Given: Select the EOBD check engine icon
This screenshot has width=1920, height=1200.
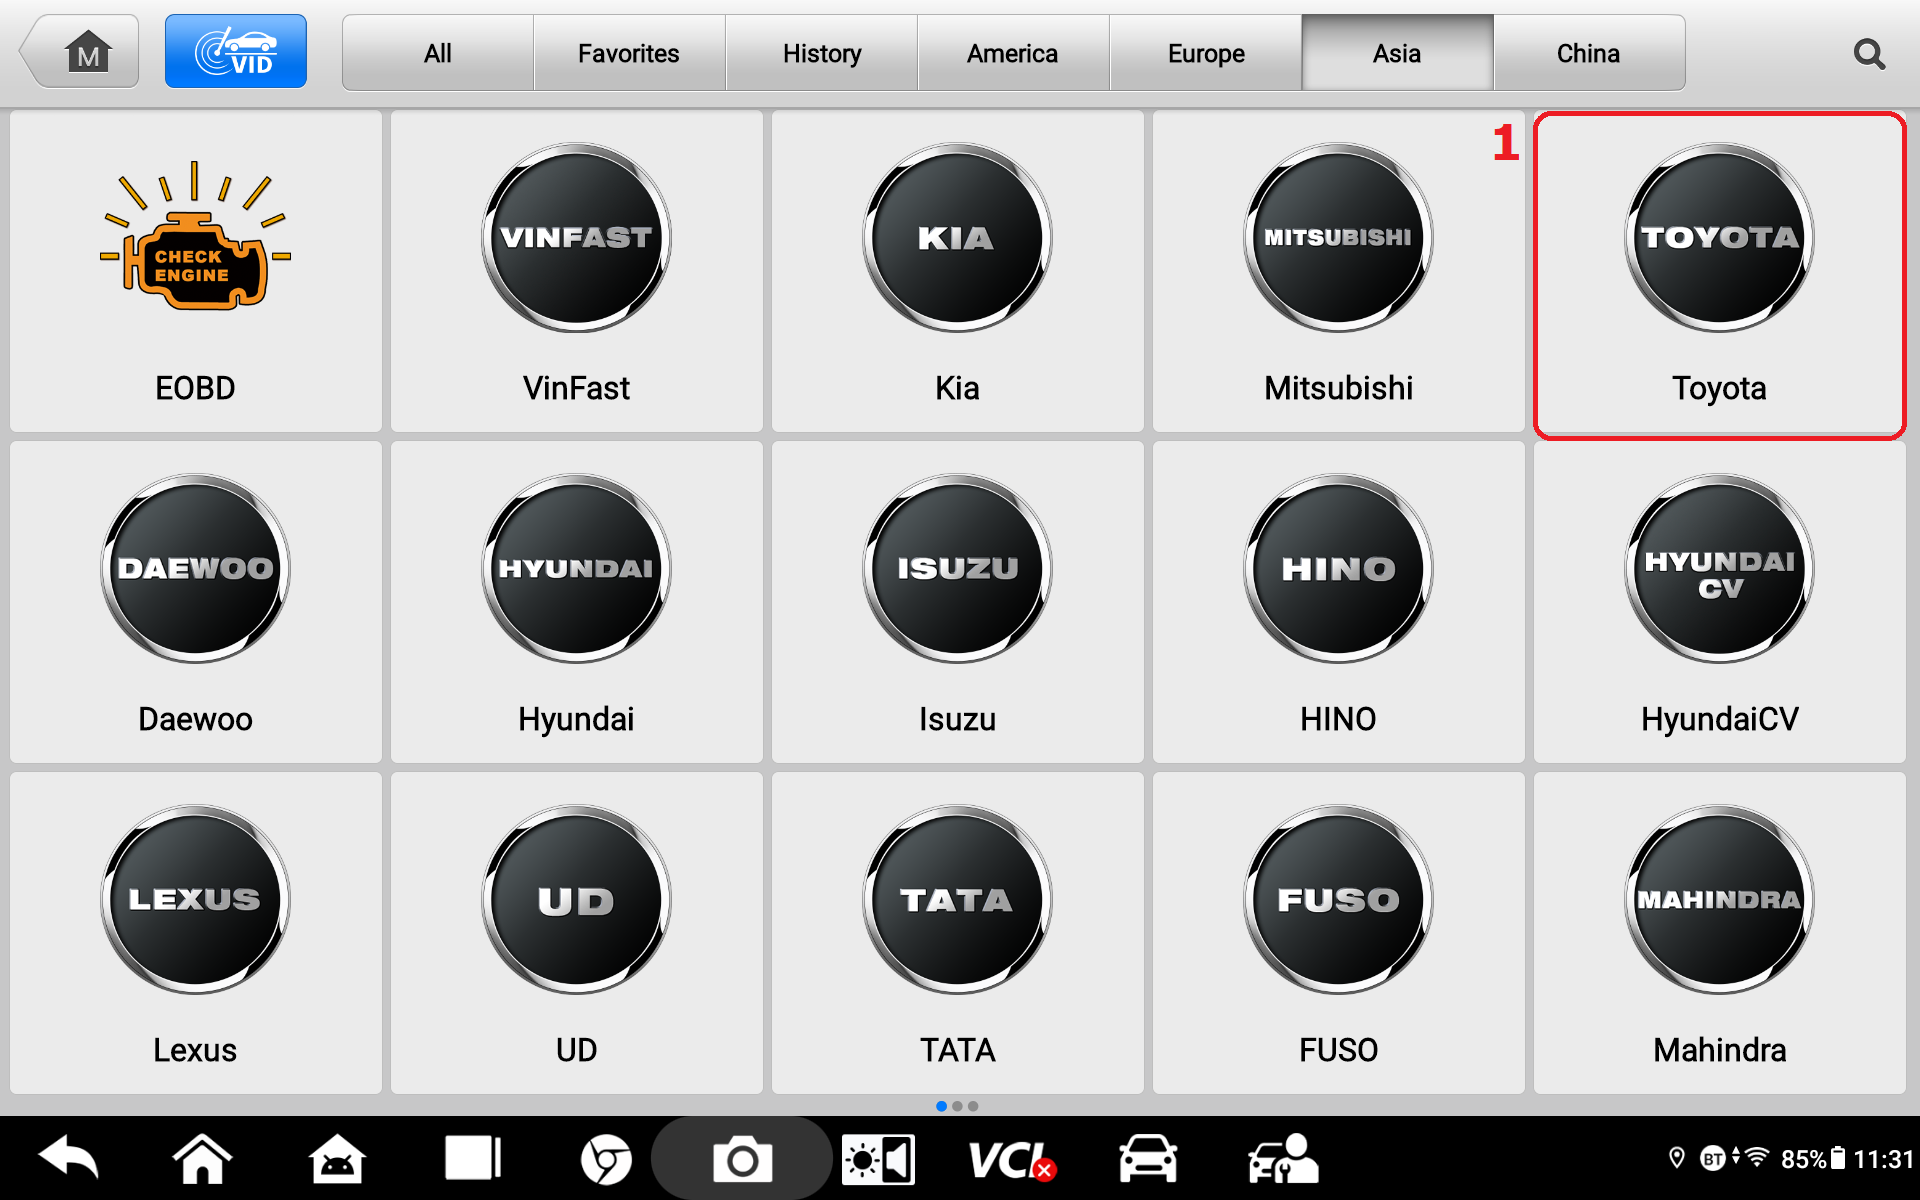Looking at the screenshot, I should coord(196,237).
